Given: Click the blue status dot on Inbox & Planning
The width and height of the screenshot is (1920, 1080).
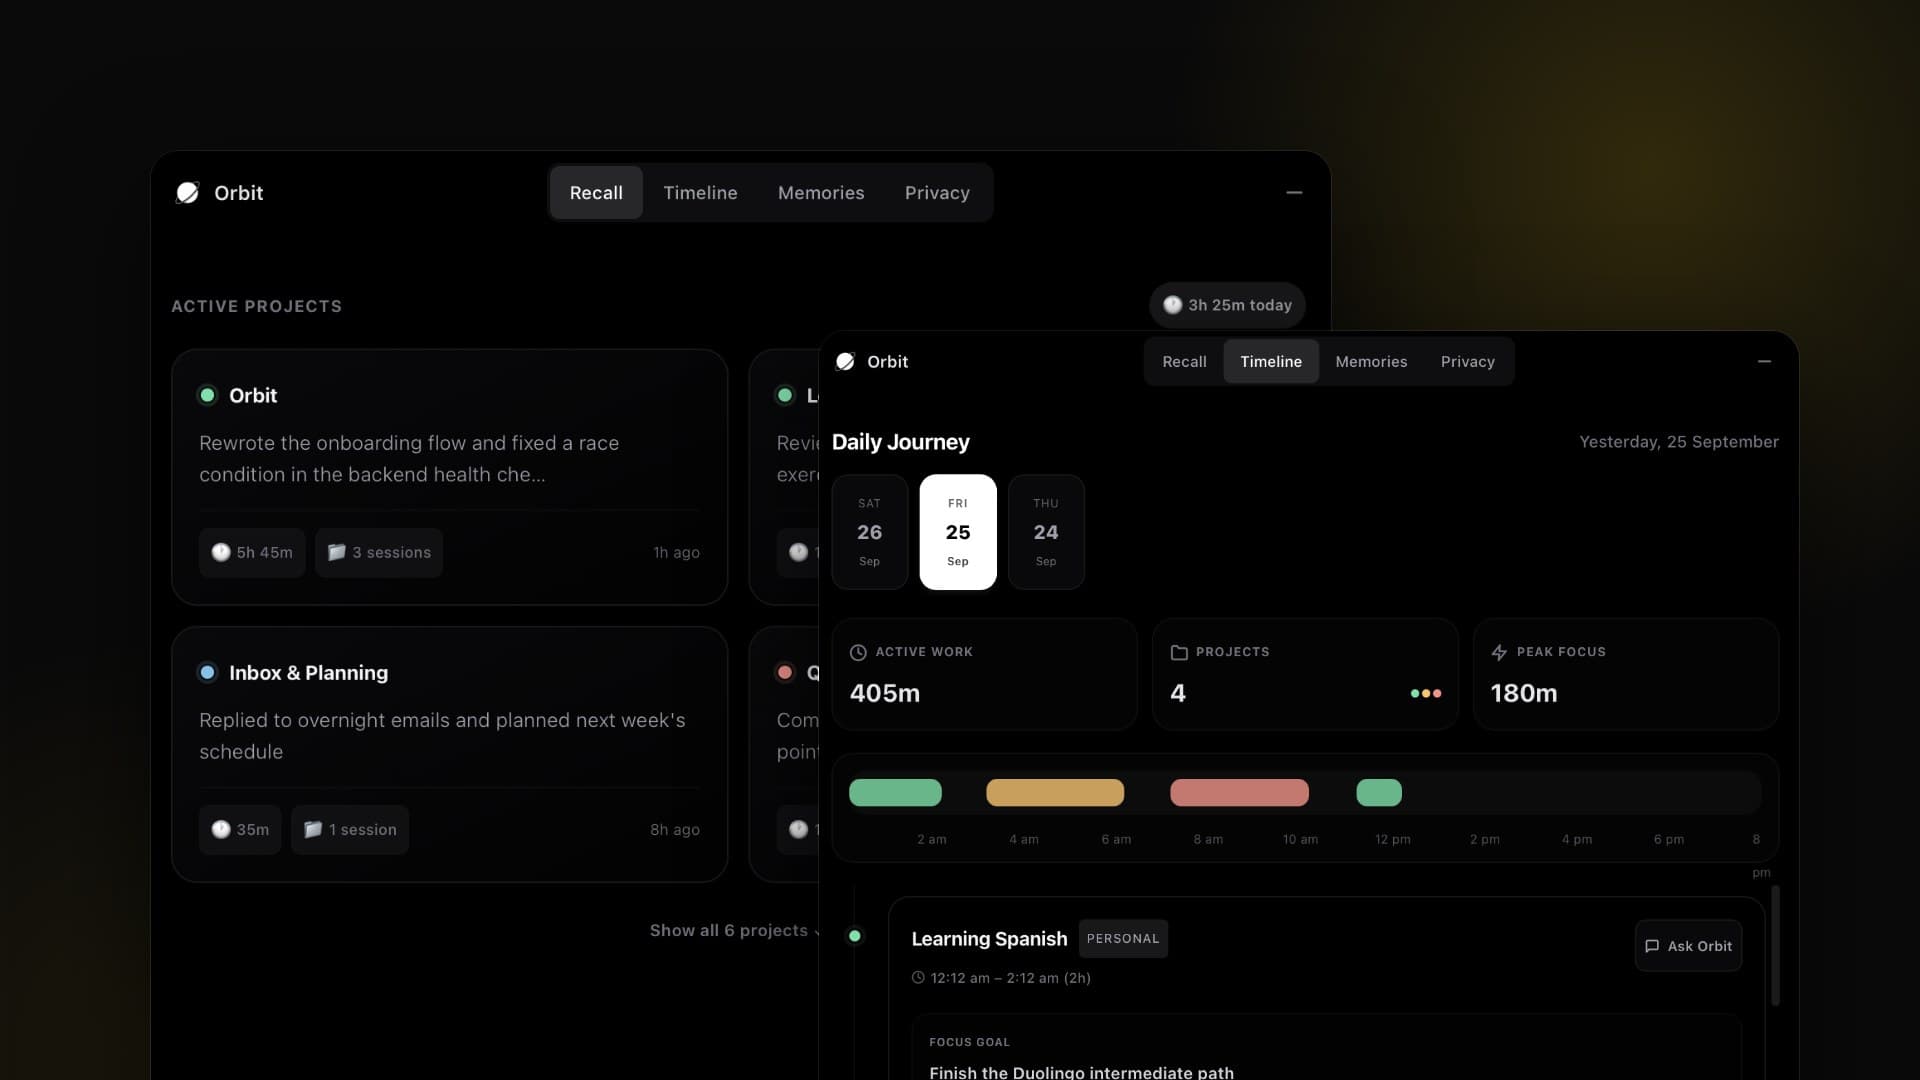Looking at the screenshot, I should 207,672.
